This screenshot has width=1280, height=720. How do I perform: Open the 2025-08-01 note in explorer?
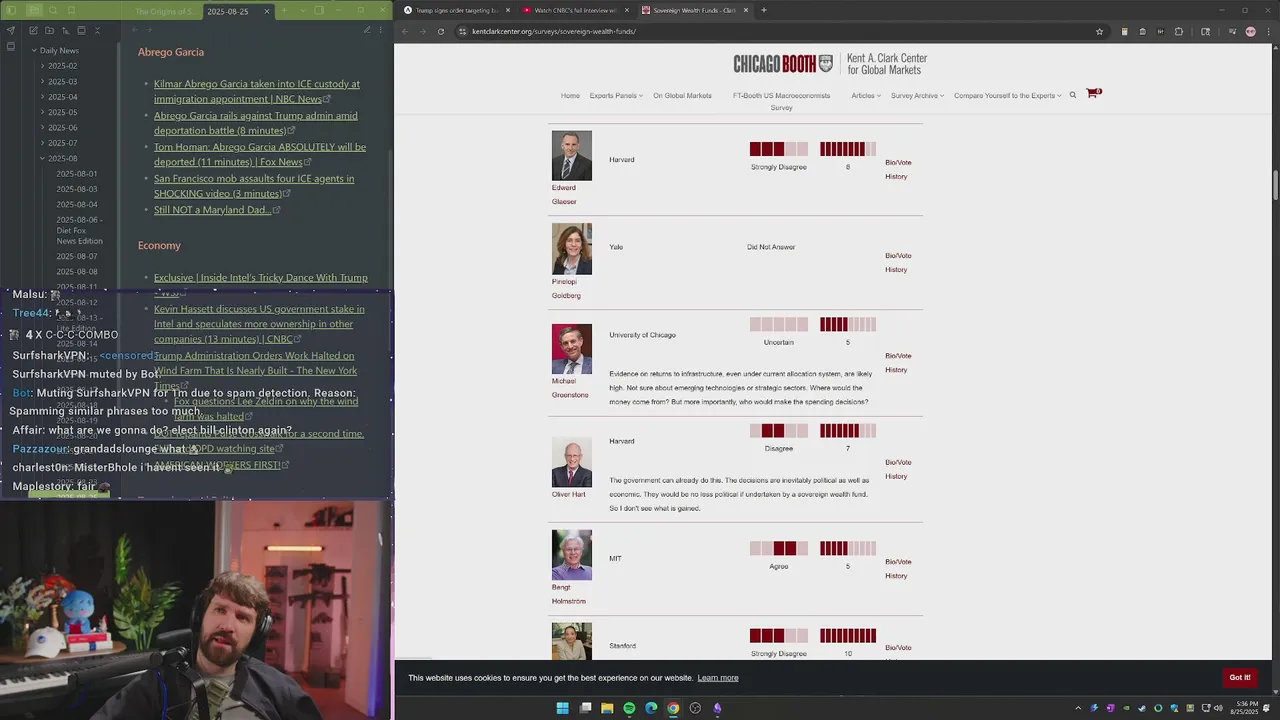[x=77, y=174]
